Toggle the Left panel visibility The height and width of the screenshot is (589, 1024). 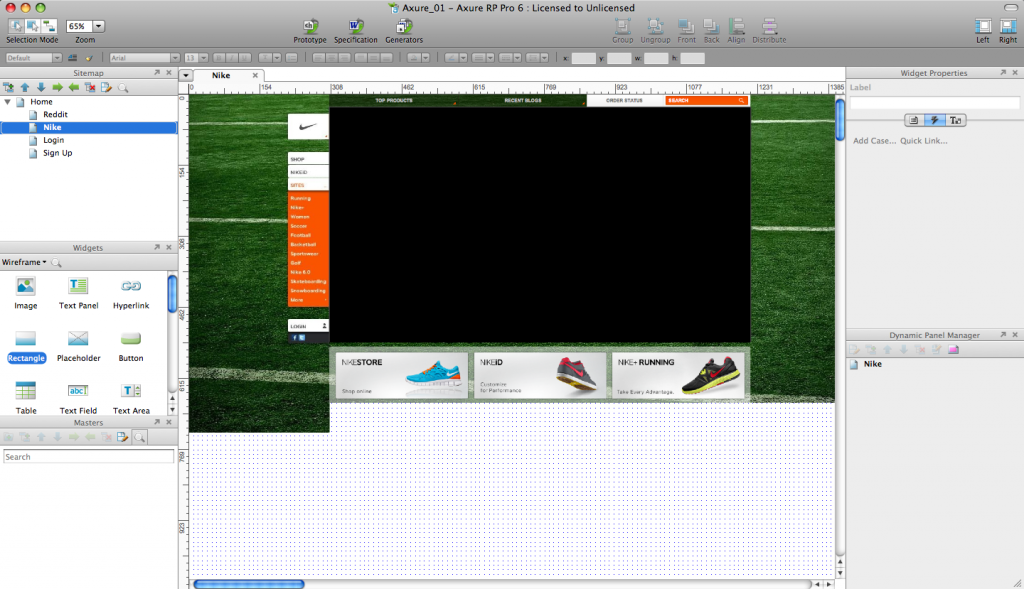click(982, 26)
